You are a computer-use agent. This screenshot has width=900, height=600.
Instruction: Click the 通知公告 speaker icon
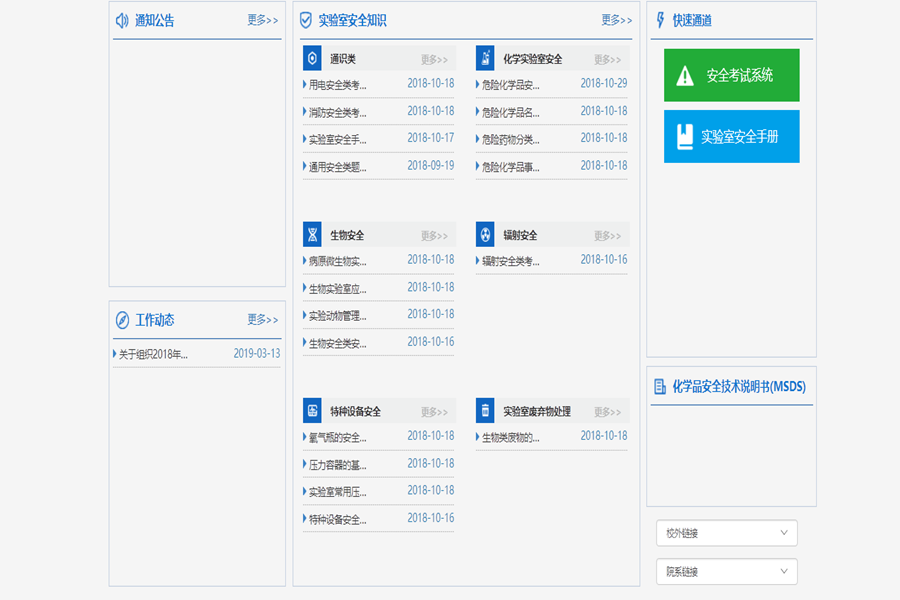point(122,20)
